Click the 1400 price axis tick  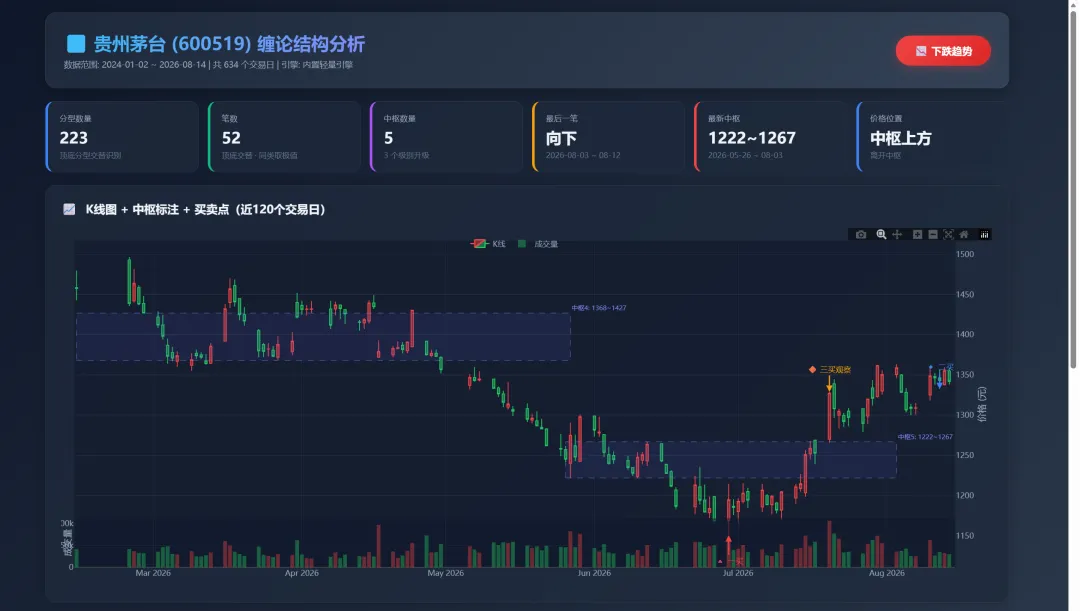coord(965,334)
